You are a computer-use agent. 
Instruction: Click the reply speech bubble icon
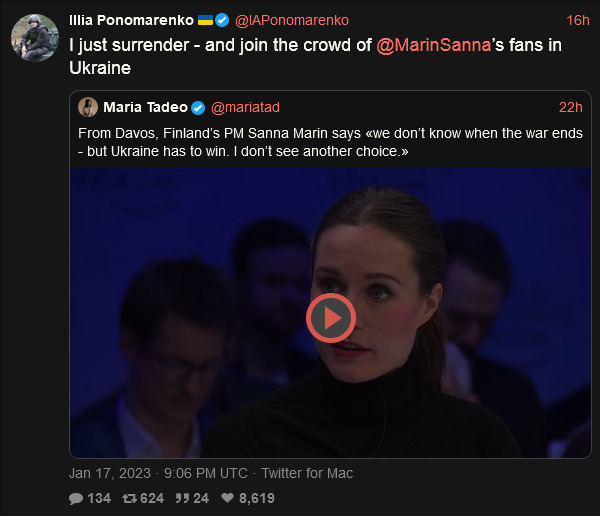tap(76, 498)
